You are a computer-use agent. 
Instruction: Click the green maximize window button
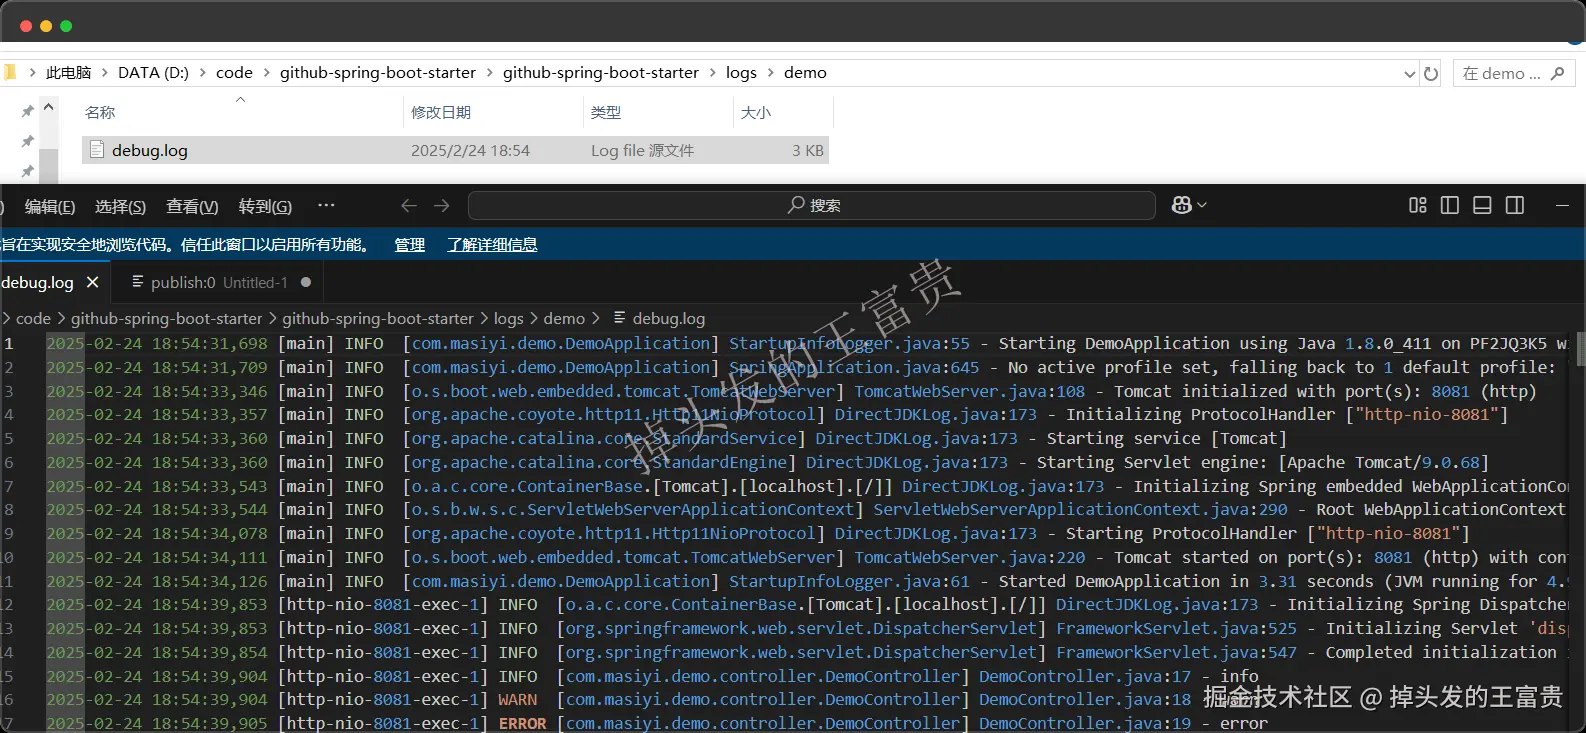pos(66,26)
